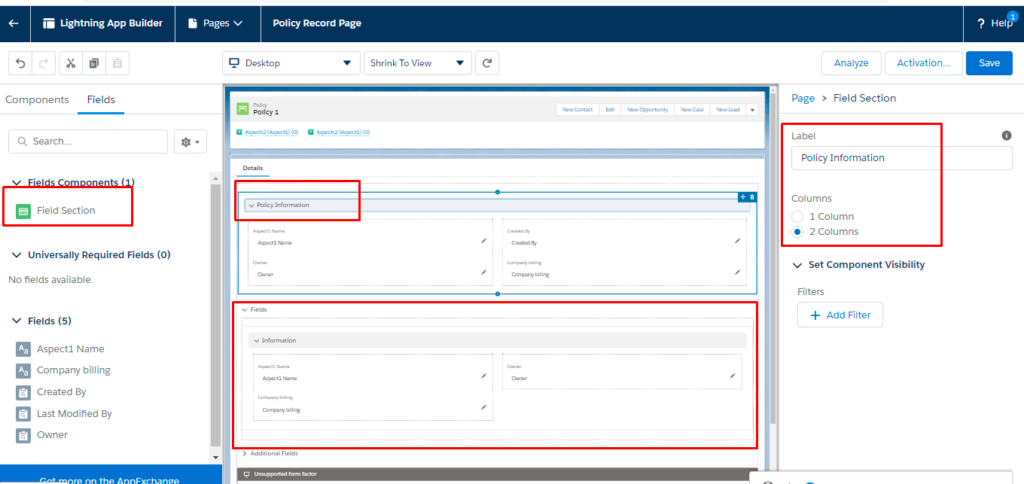1024x484 pixels.
Task: Click the left panel vertical scrollbar
Action: coord(216,314)
